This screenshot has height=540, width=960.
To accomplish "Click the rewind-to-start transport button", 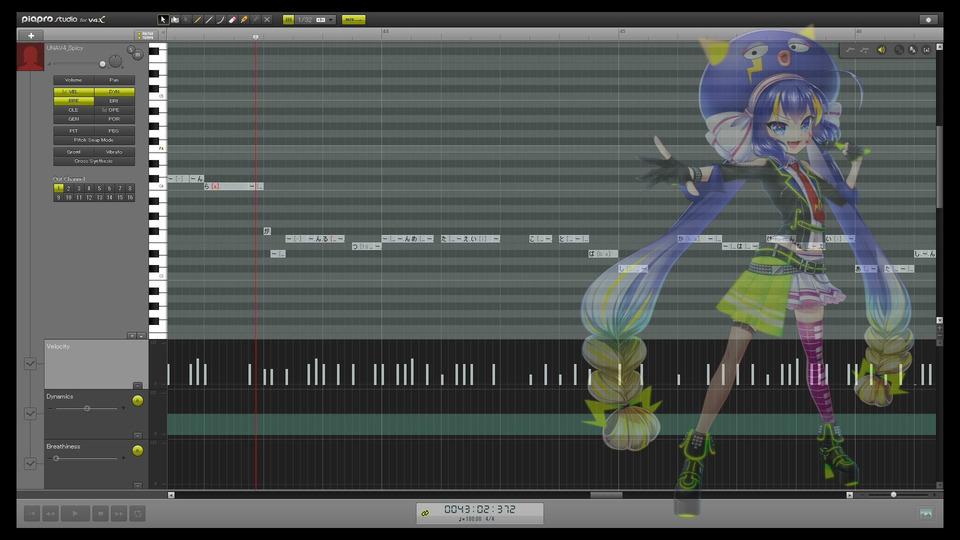I will pyautogui.click(x=32, y=514).
